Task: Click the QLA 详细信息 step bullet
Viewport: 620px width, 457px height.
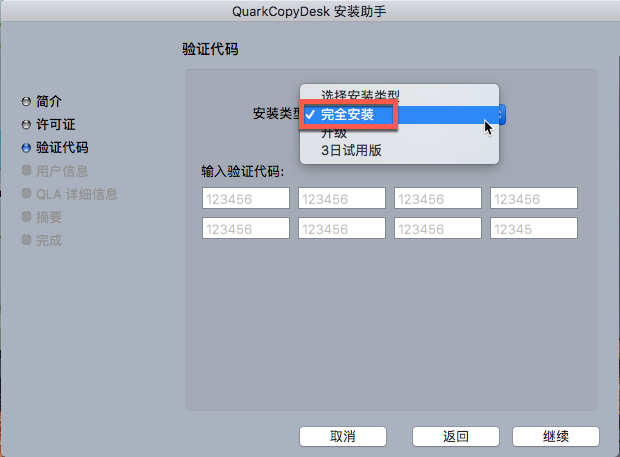Action: coord(26,193)
